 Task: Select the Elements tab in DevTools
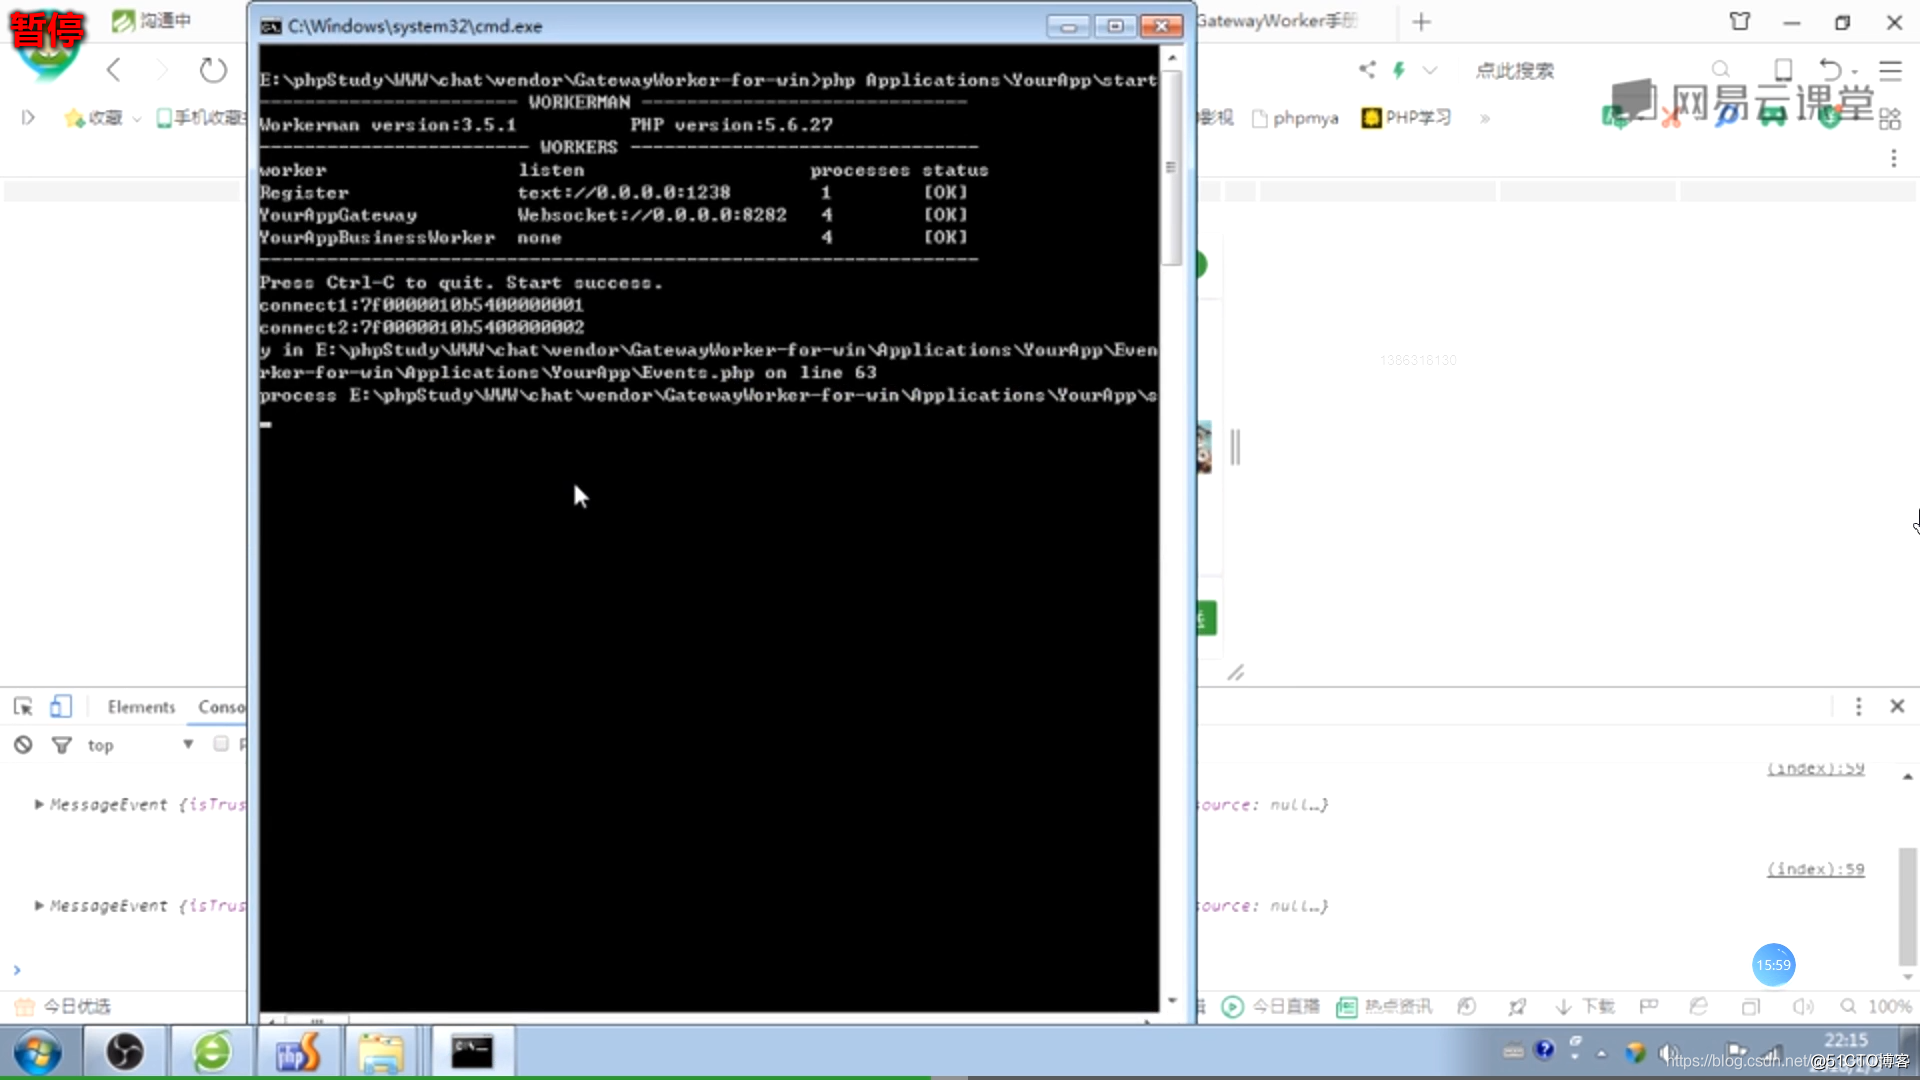click(x=140, y=705)
